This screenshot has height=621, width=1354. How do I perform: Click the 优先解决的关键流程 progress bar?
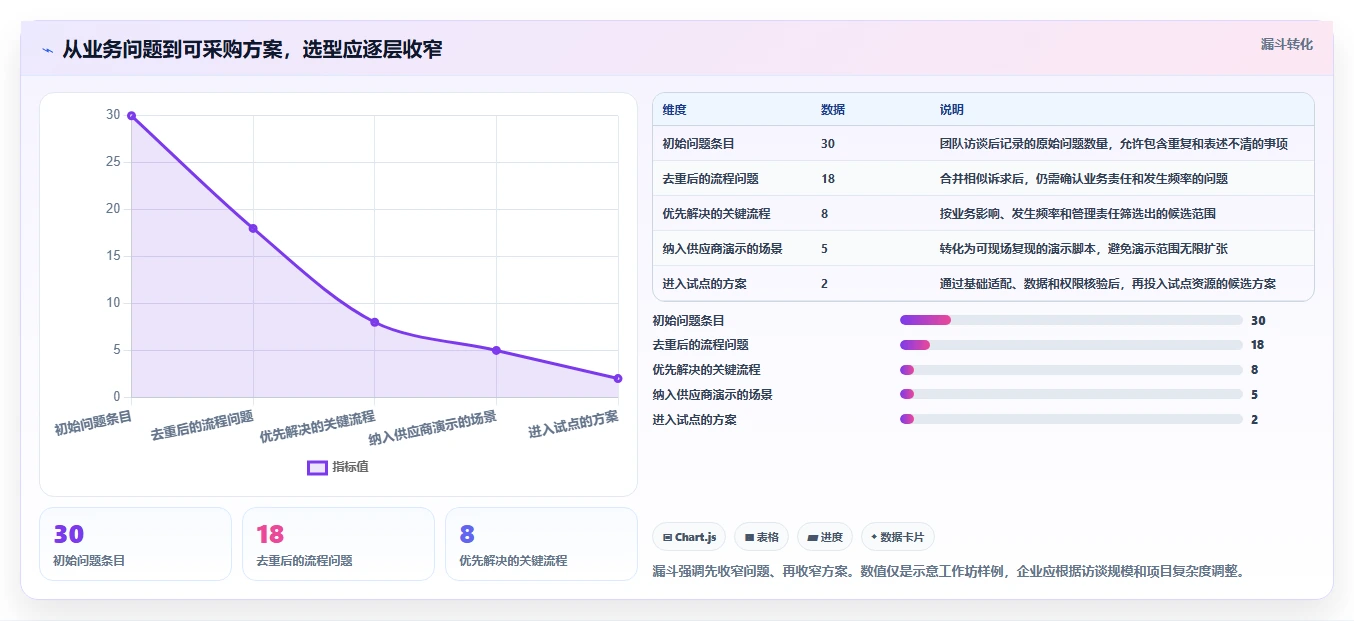pyautogui.click(x=1071, y=370)
